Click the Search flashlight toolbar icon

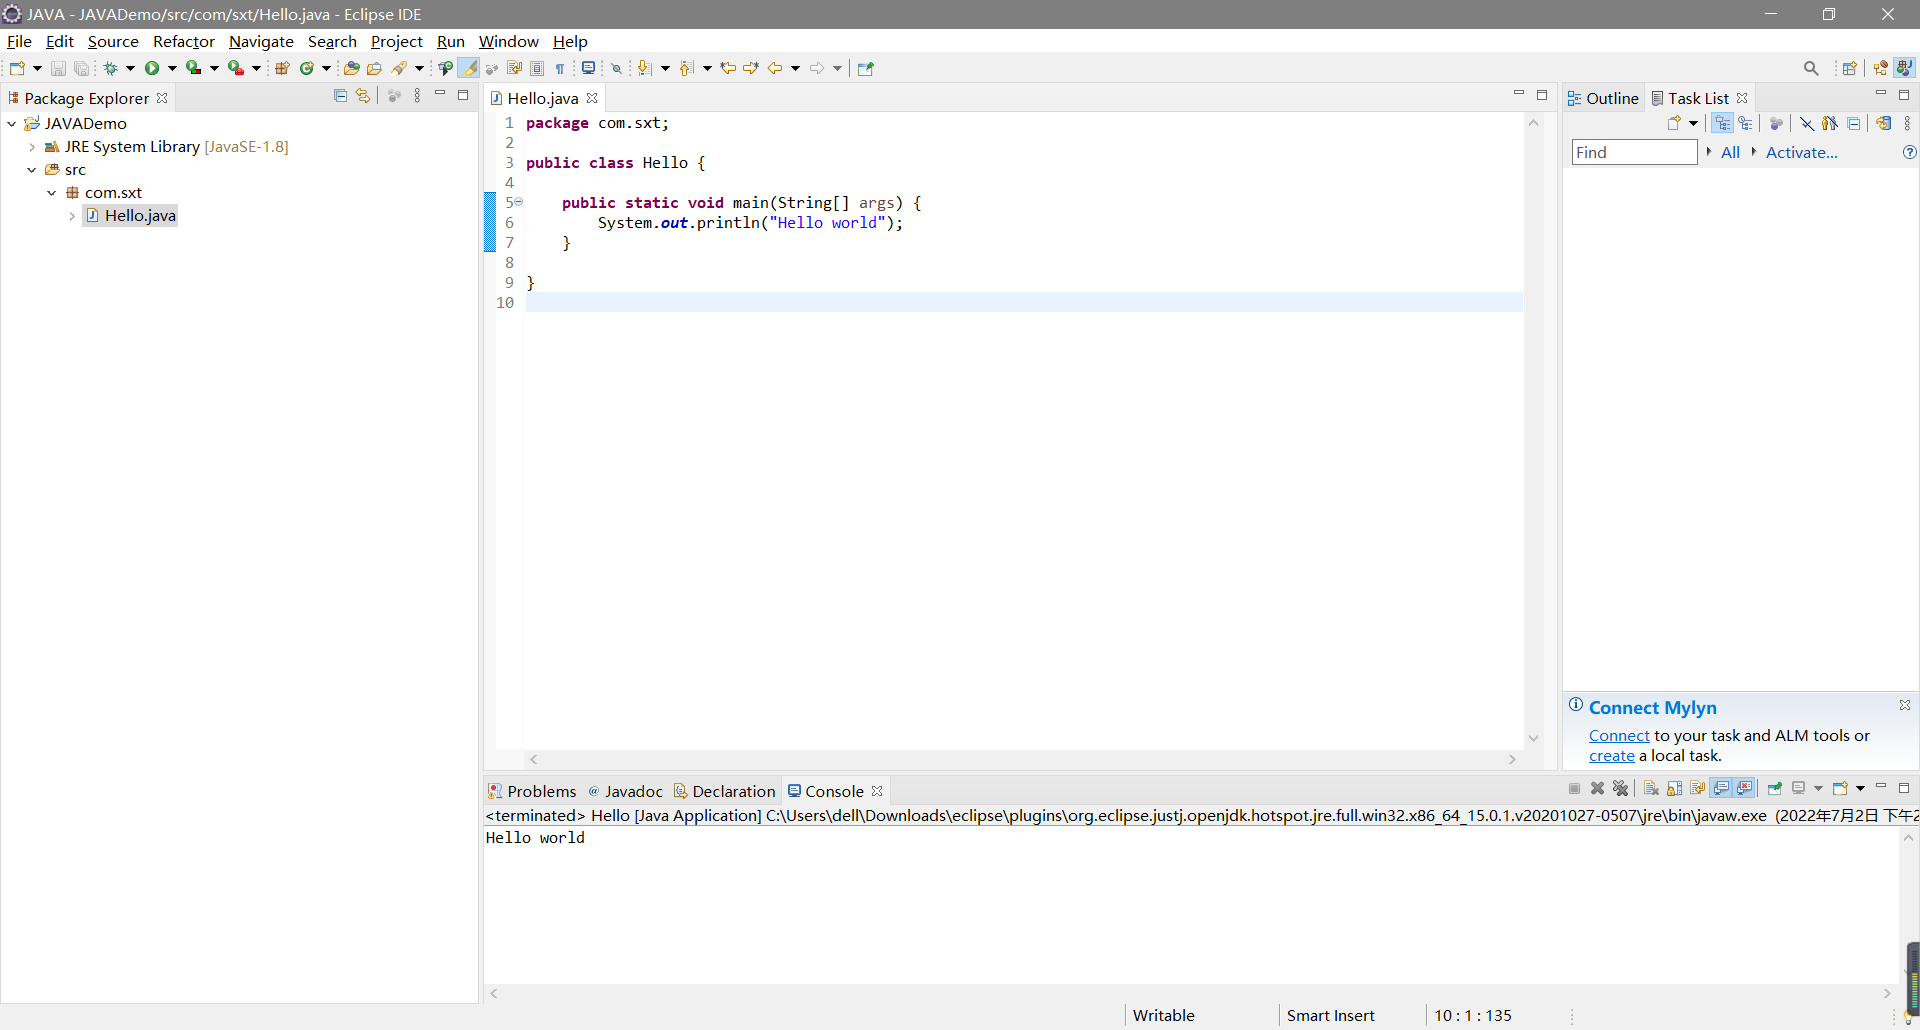(x=399, y=68)
